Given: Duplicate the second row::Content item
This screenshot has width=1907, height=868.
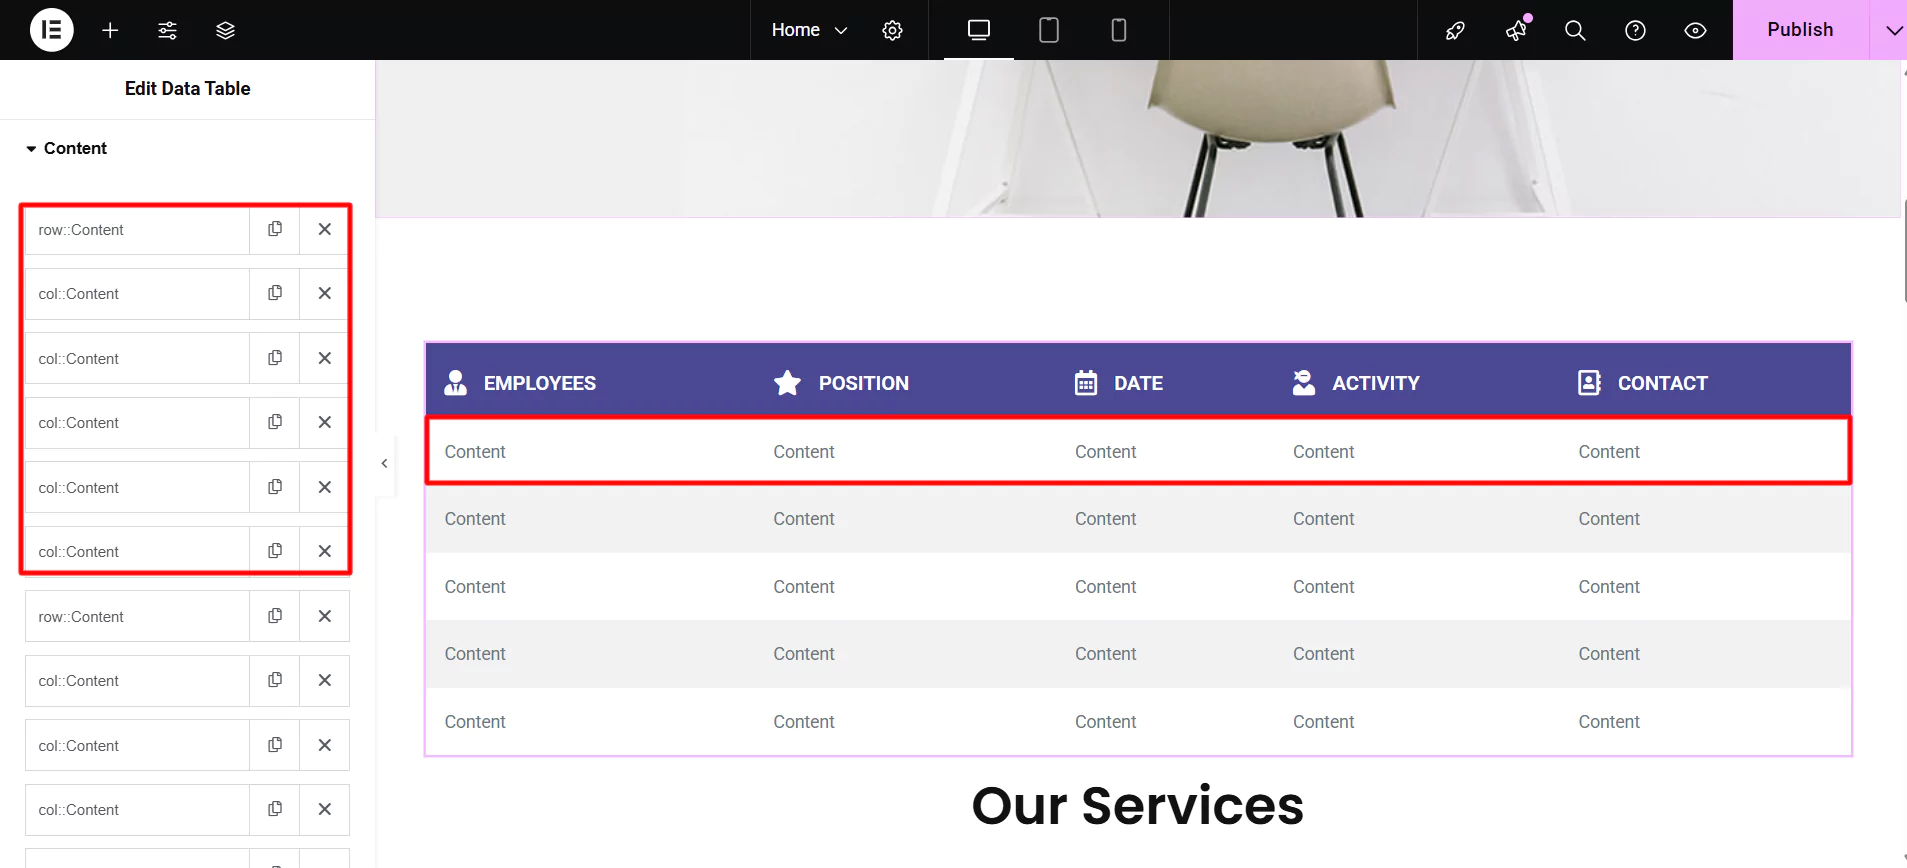Looking at the screenshot, I should coord(275,616).
